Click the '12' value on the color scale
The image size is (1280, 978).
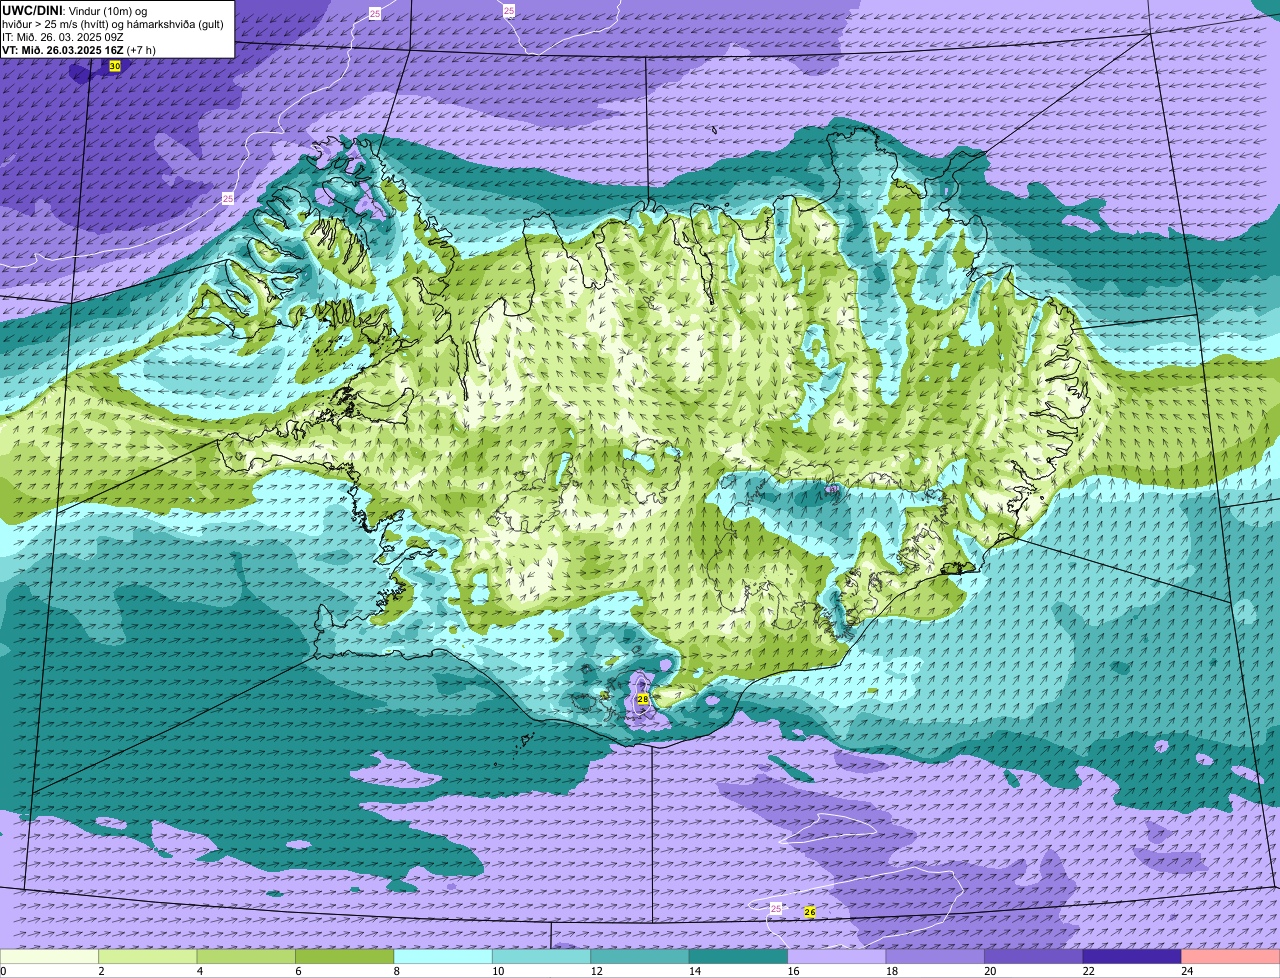(596, 971)
